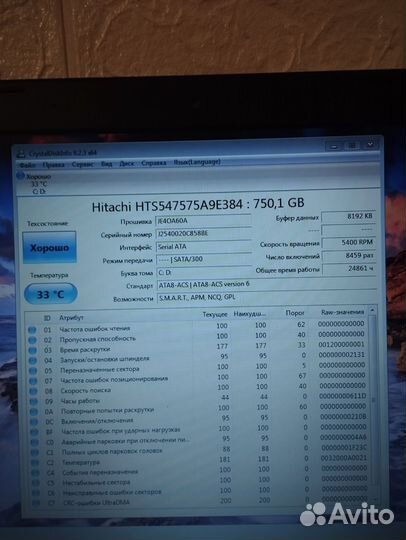This screenshot has height=540, width=406.
Task: Select the Хорошо 33 °C C: D: disk entry
Action: point(34,184)
